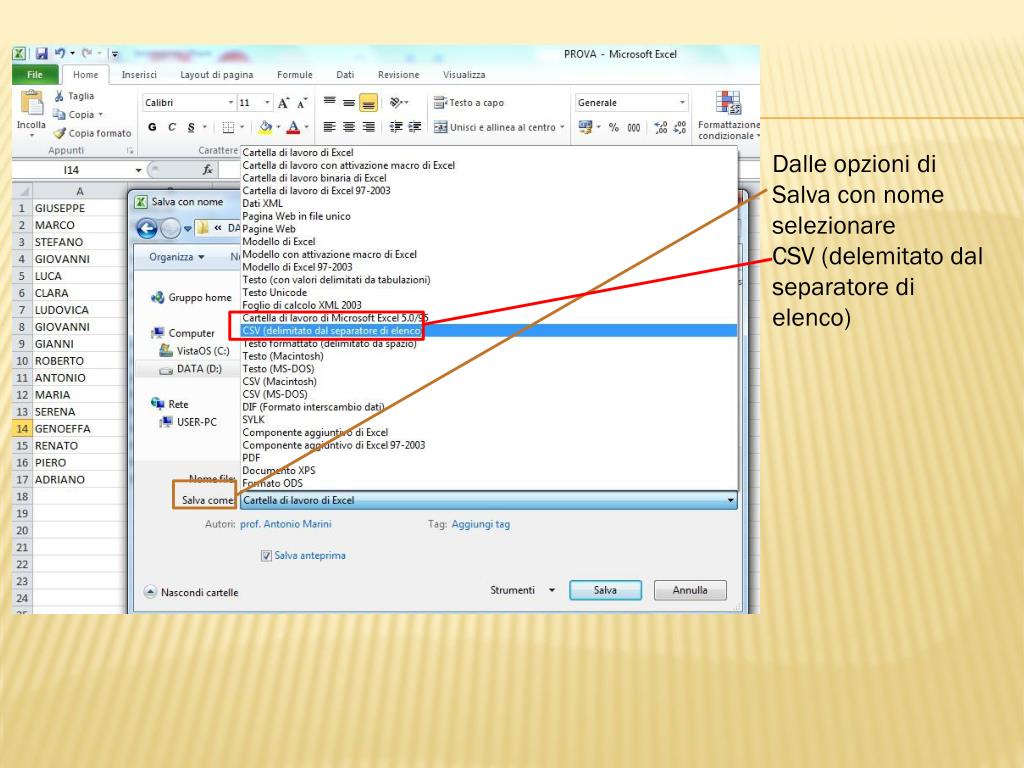Switch to Layout di pagina tab
Image resolution: width=1024 pixels, height=768 pixels.
tap(216, 74)
